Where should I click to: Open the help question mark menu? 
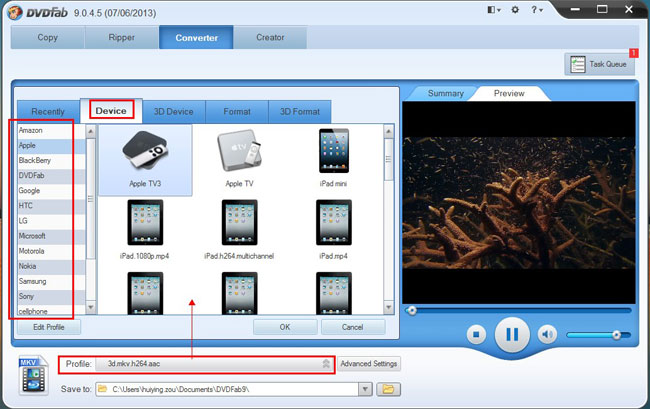tap(537, 10)
